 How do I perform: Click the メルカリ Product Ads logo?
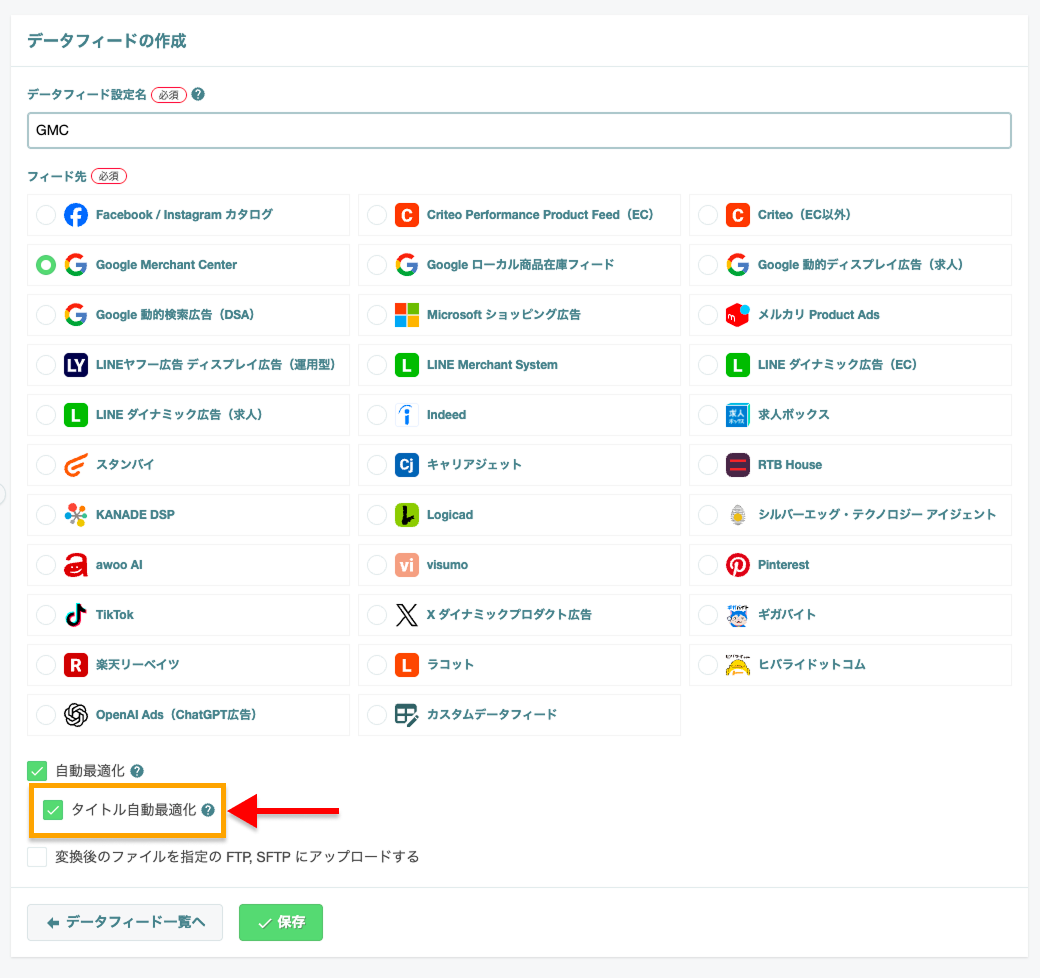tap(738, 315)
